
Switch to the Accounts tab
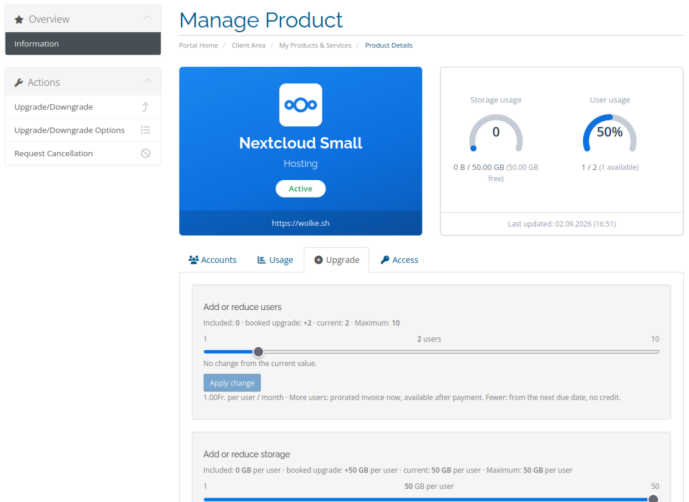pyautogui.click(x=213, y=260)
